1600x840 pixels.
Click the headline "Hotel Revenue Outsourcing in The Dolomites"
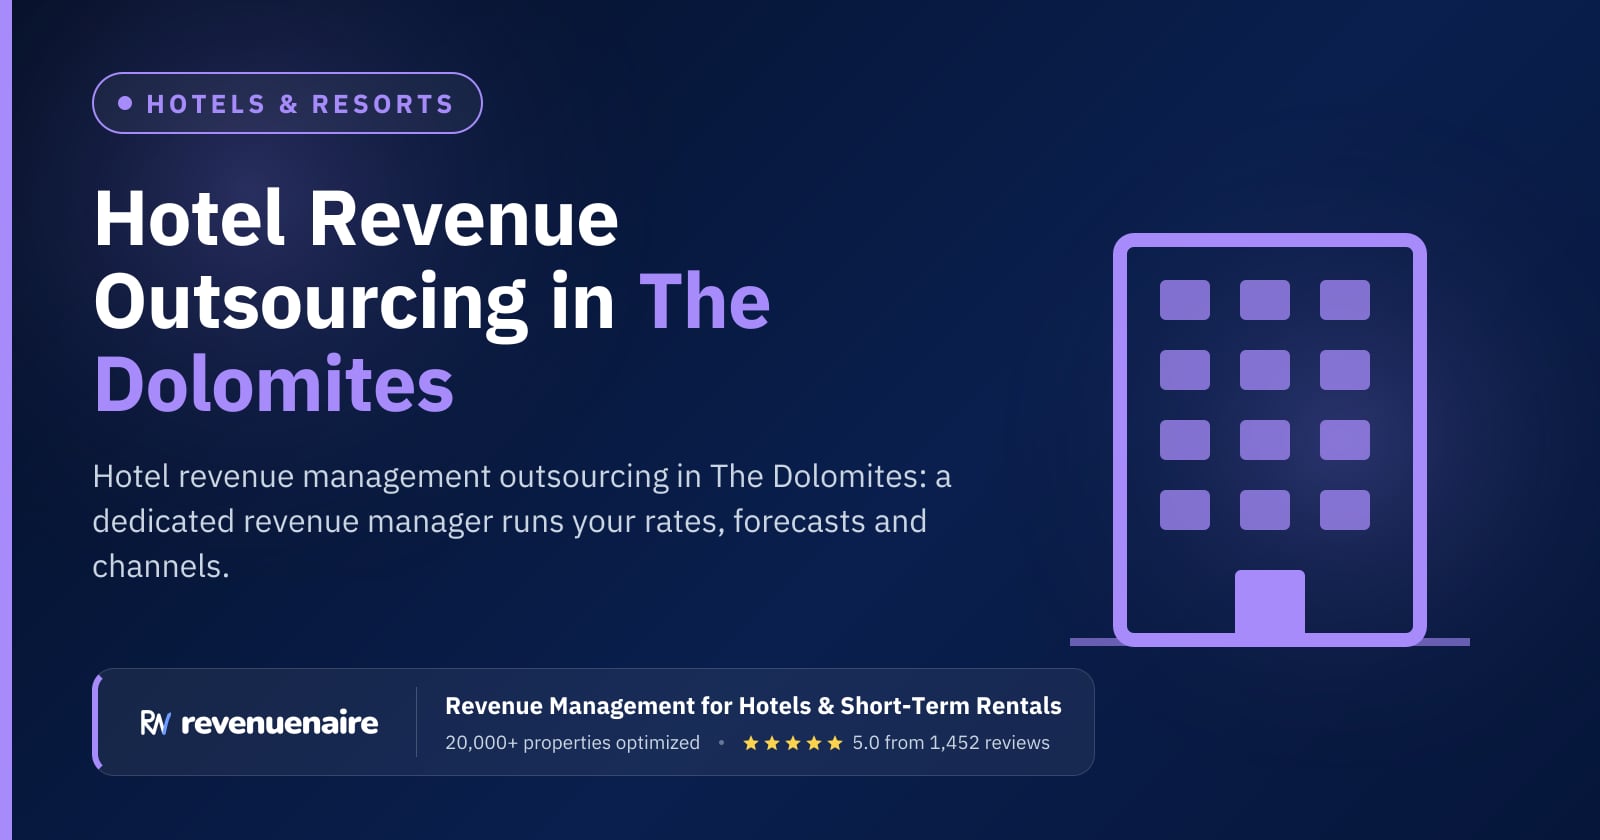(x=432, y=301)
